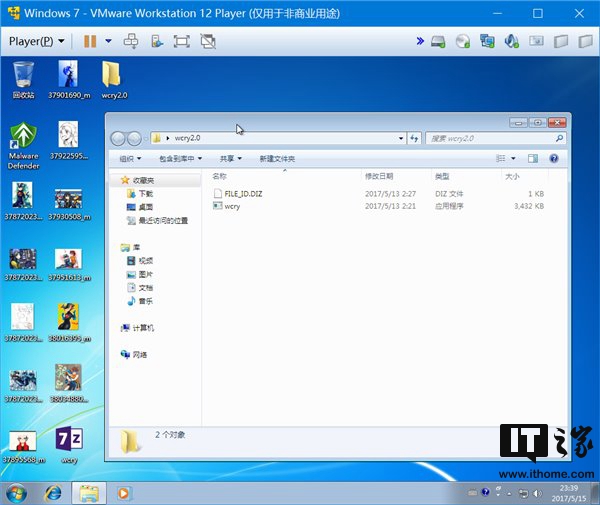The height and width of the screenshot is (505, 600).
Task: Pause the VM with the VMware pause button
Action: tap(90, 41)
